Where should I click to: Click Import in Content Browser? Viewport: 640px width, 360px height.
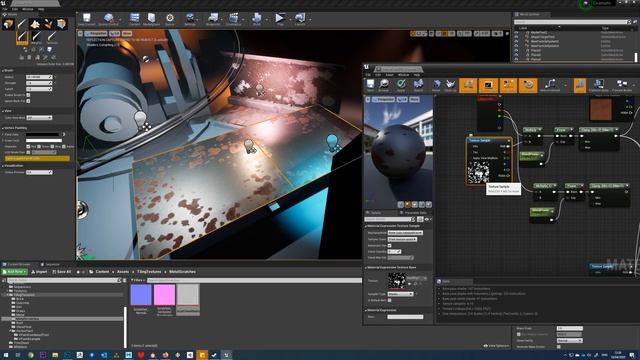pos(39,271)
